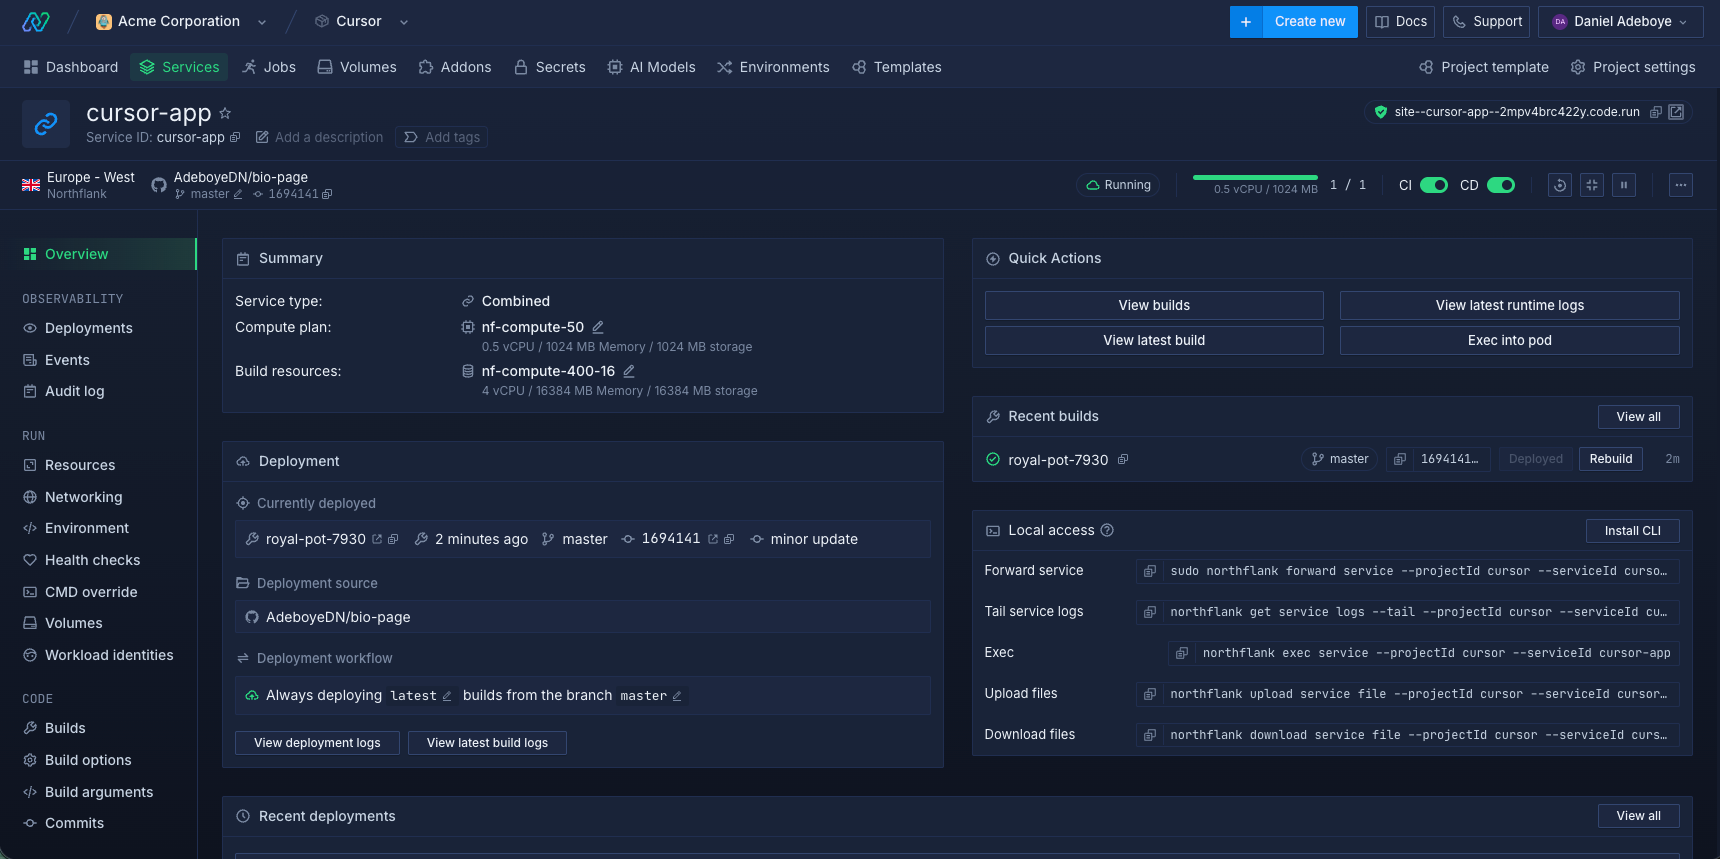Copy the Upload files command
Screen dimensions: 1720x859
(1150, 694)
